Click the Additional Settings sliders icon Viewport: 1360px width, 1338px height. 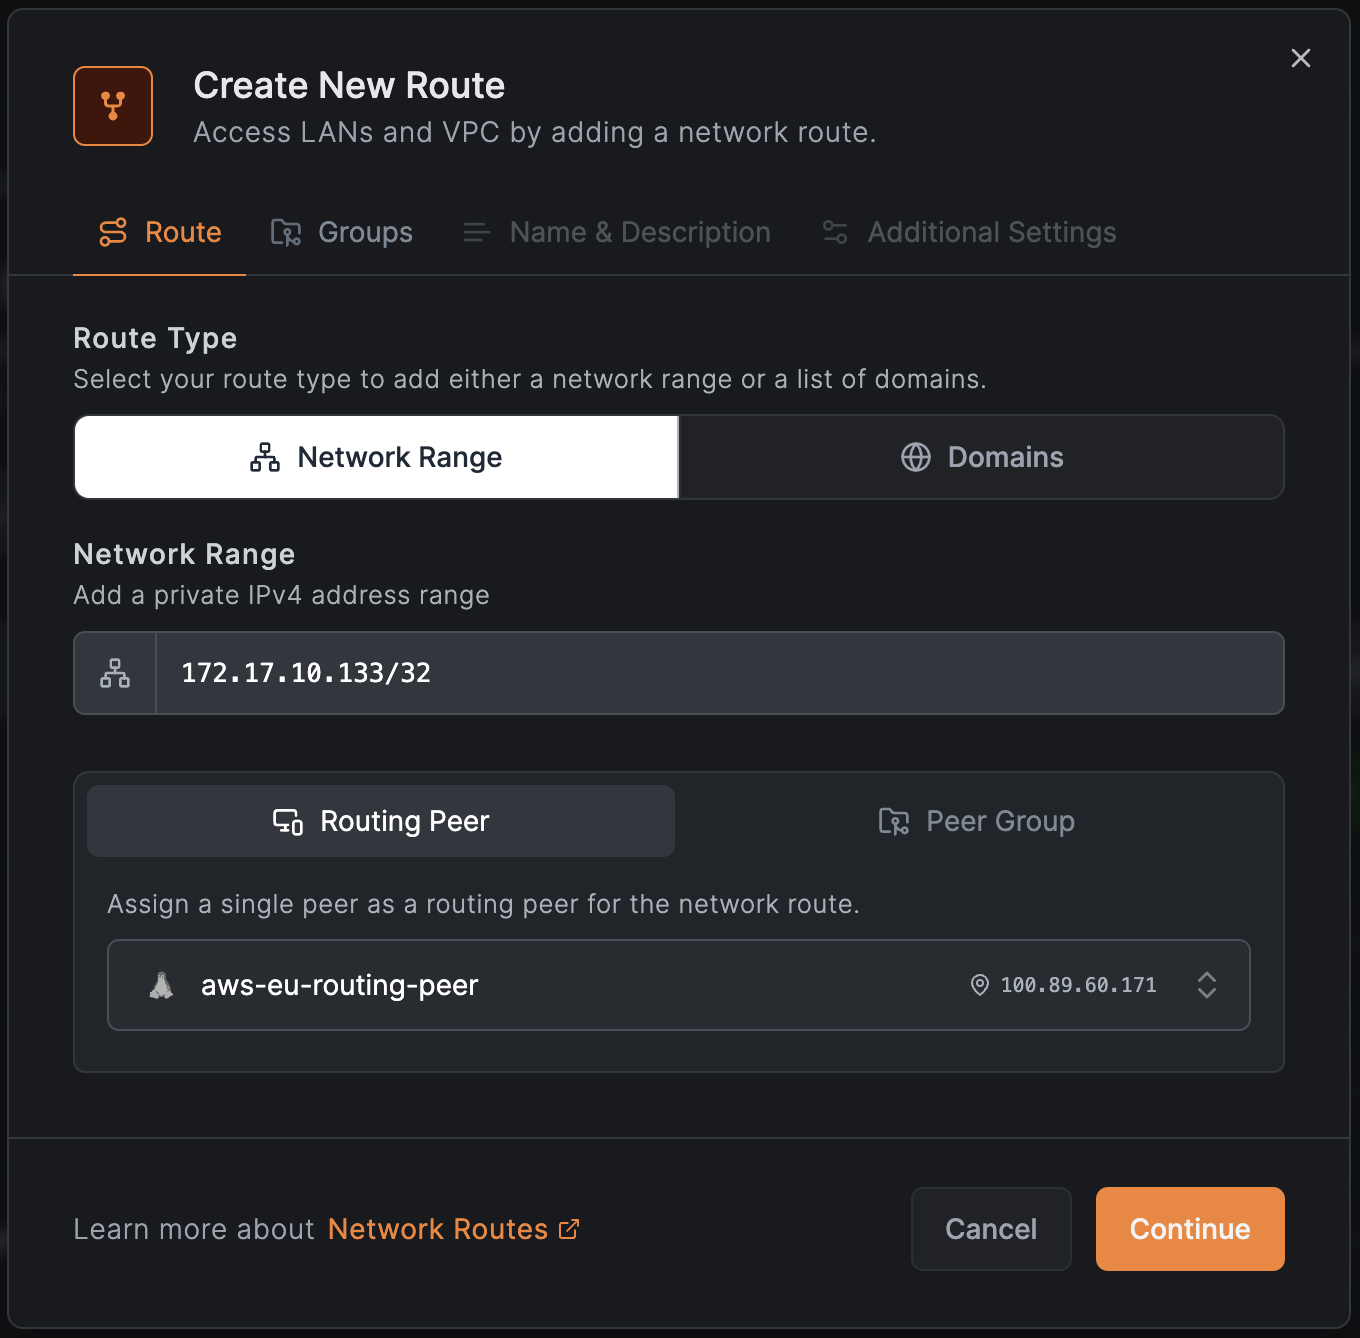(x=836, y=232)
